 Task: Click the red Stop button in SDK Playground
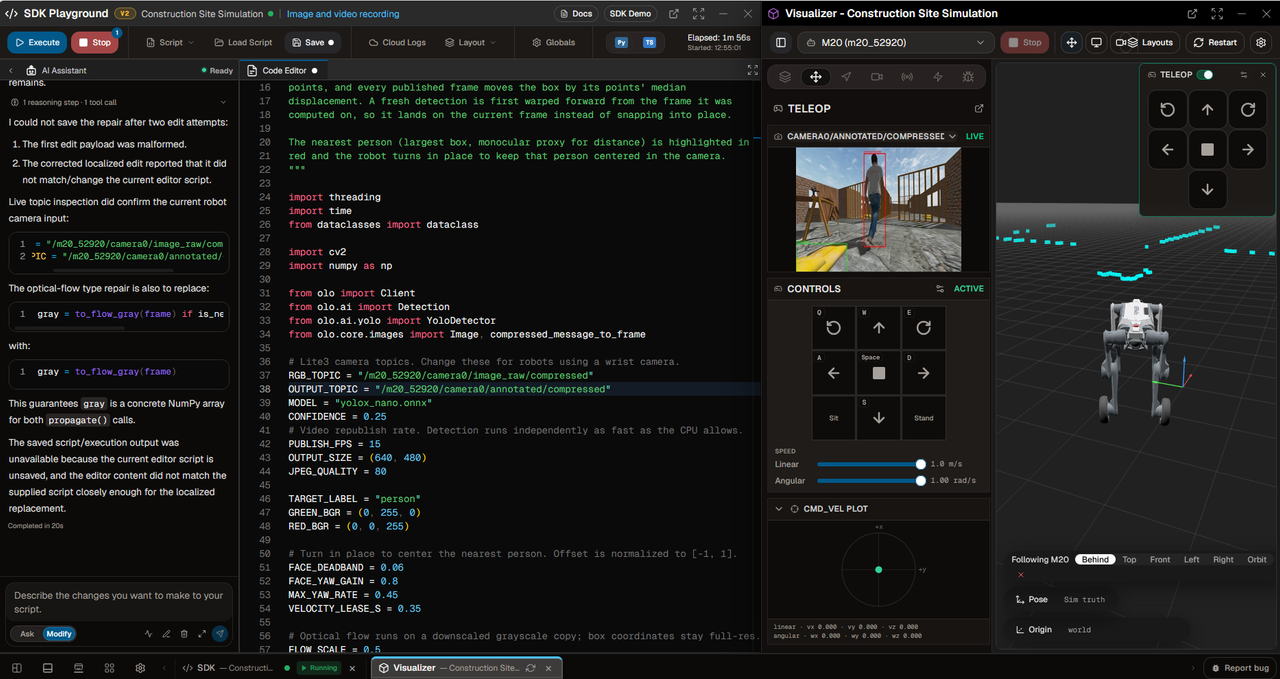94,43
